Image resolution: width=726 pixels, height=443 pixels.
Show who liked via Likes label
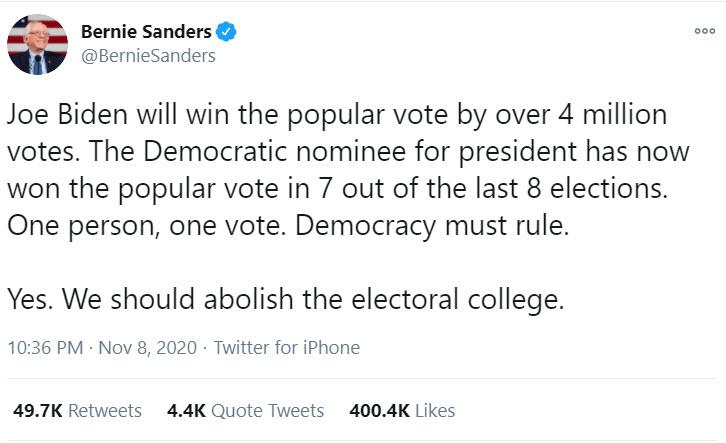click(x=435, y=410)
